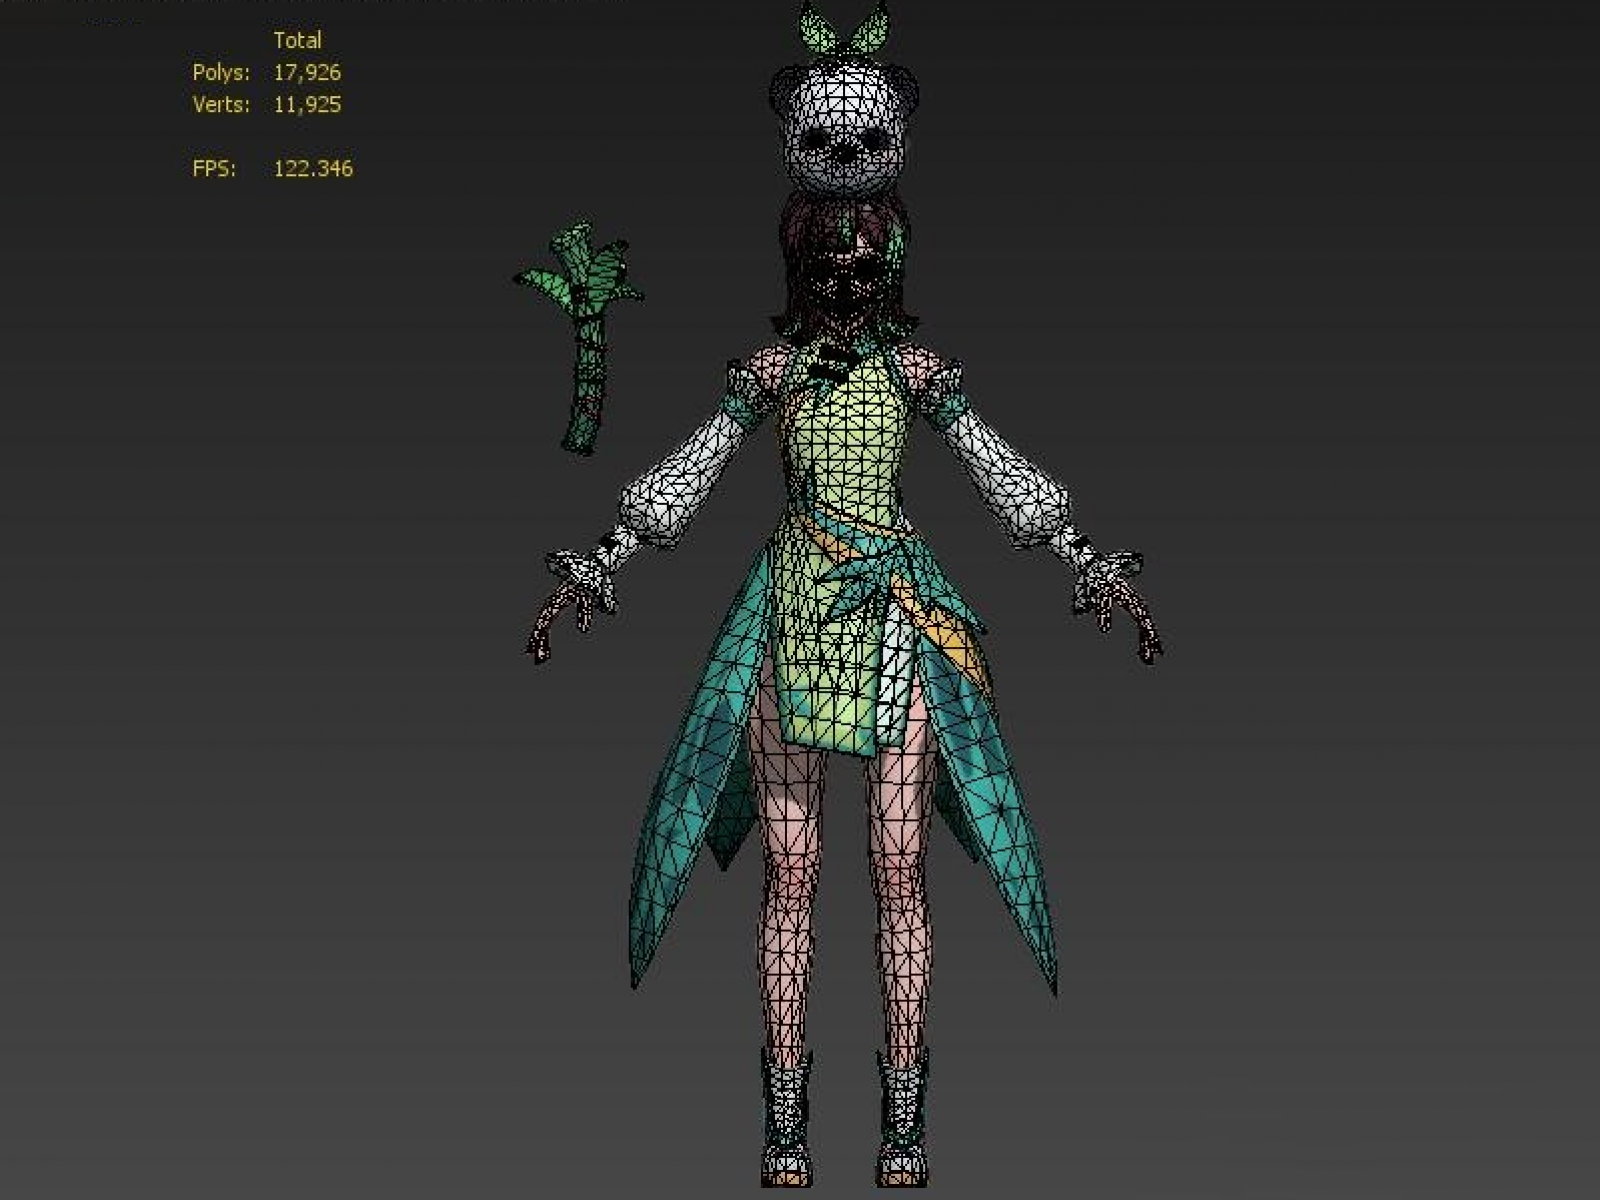The height and width of the screenshot is (1200, 1600).
Task: Click the 'Polys:' label in viewport stats
Action: (x=221, y=73)
